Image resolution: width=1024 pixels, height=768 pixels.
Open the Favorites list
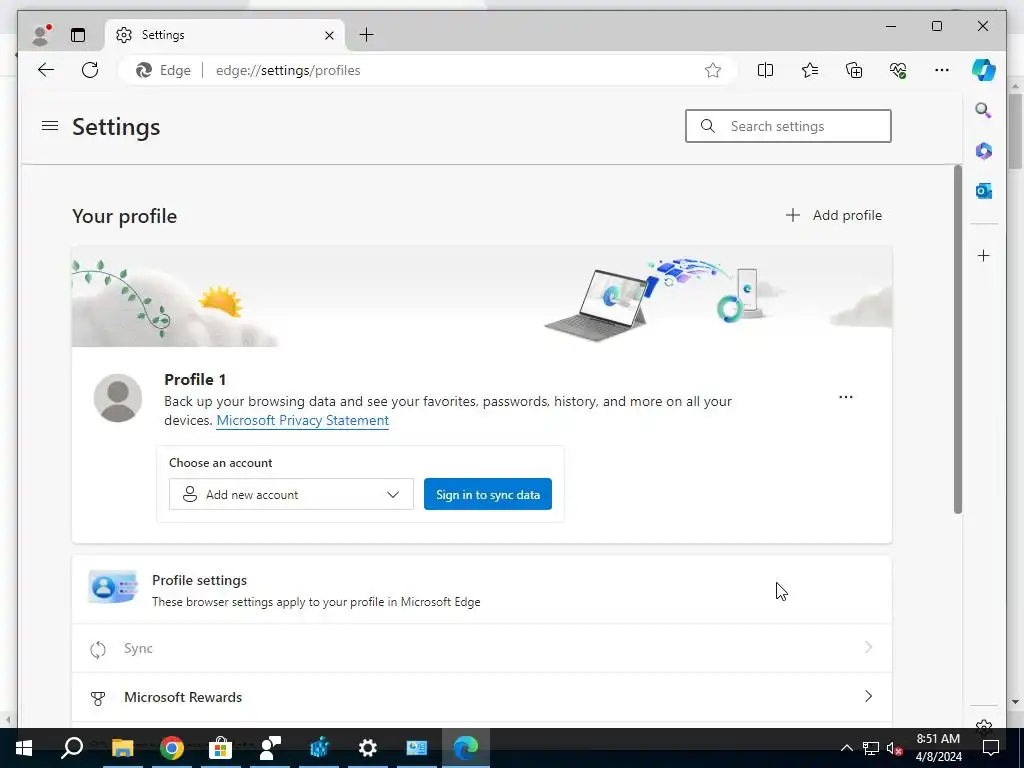[810, 70]
